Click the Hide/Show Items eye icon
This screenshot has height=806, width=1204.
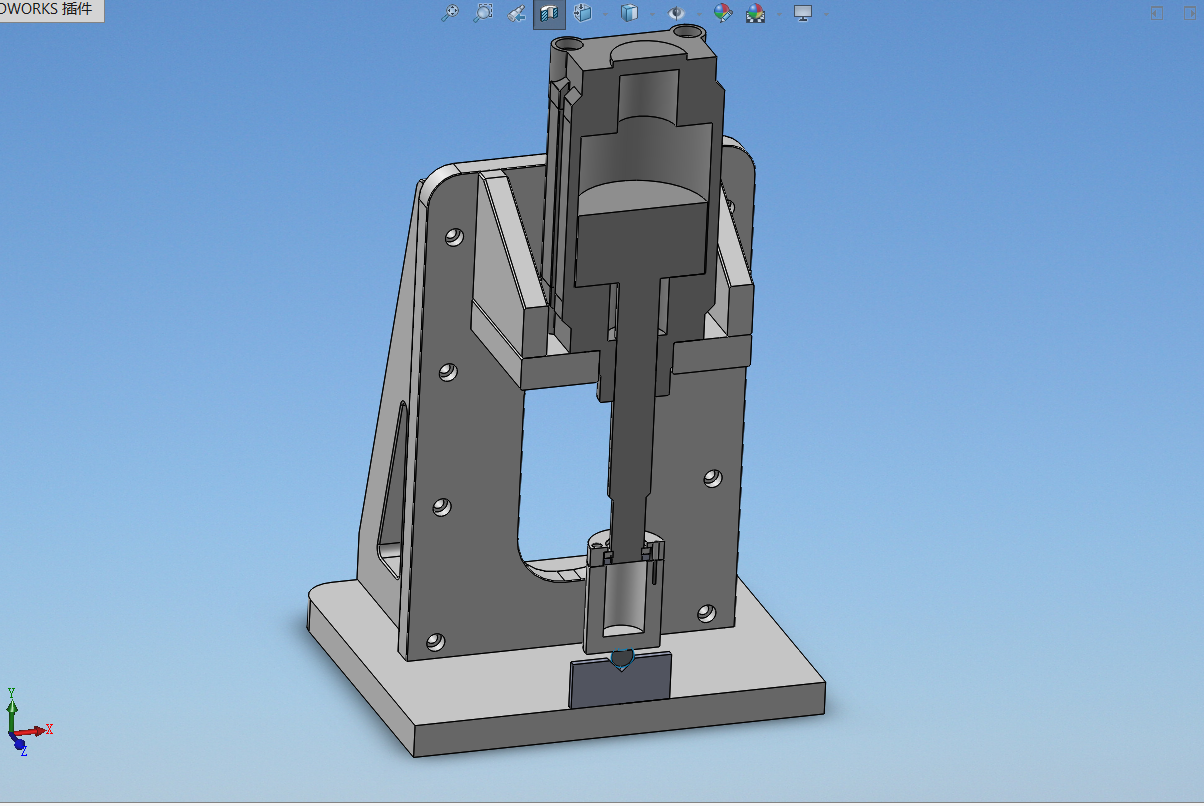(677, 13)
